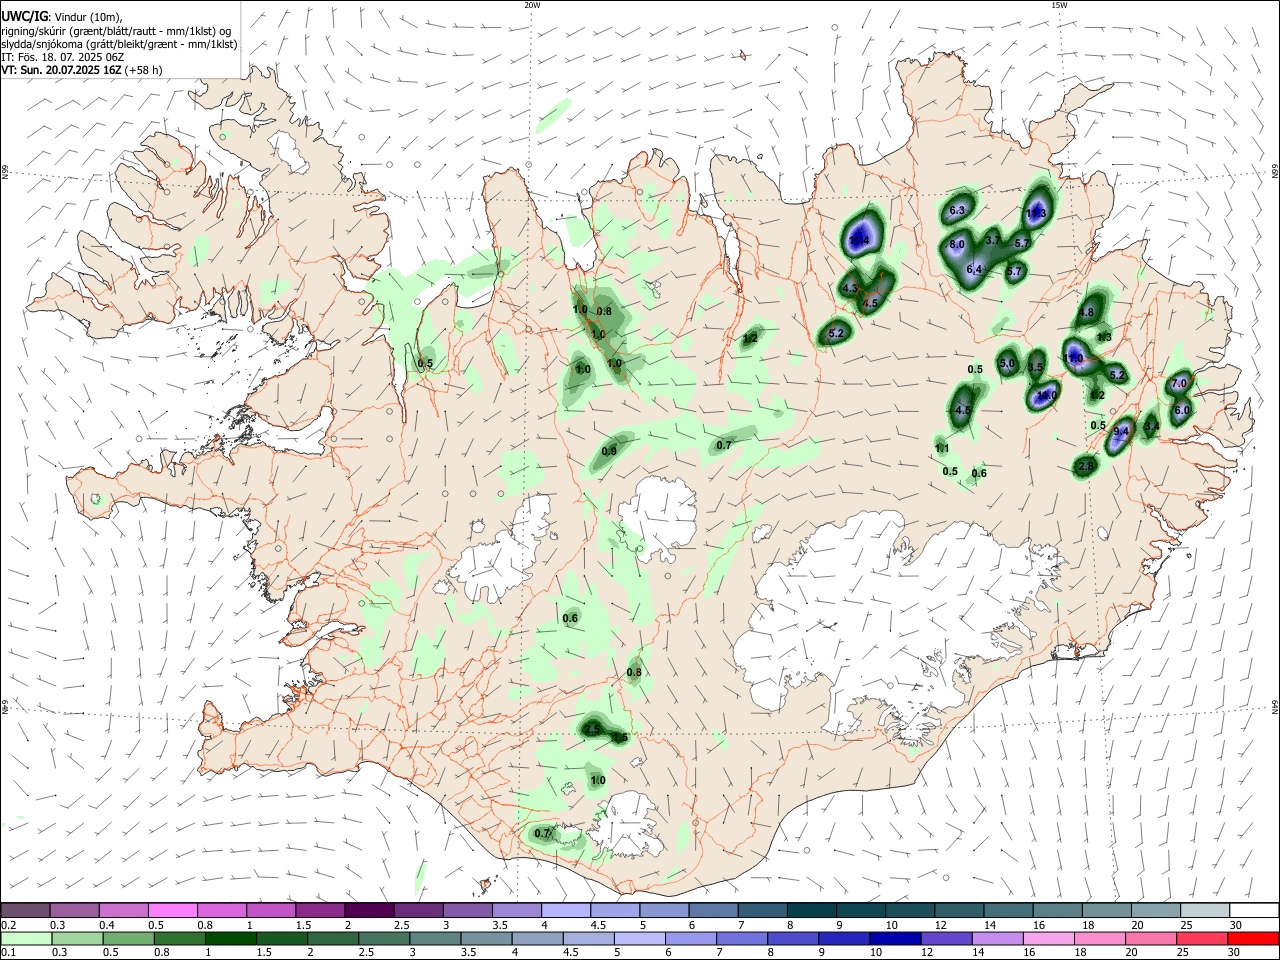Select the navy blue 10 rain scale swatch
Screen dimensions: 1280x960
[895, 938]
